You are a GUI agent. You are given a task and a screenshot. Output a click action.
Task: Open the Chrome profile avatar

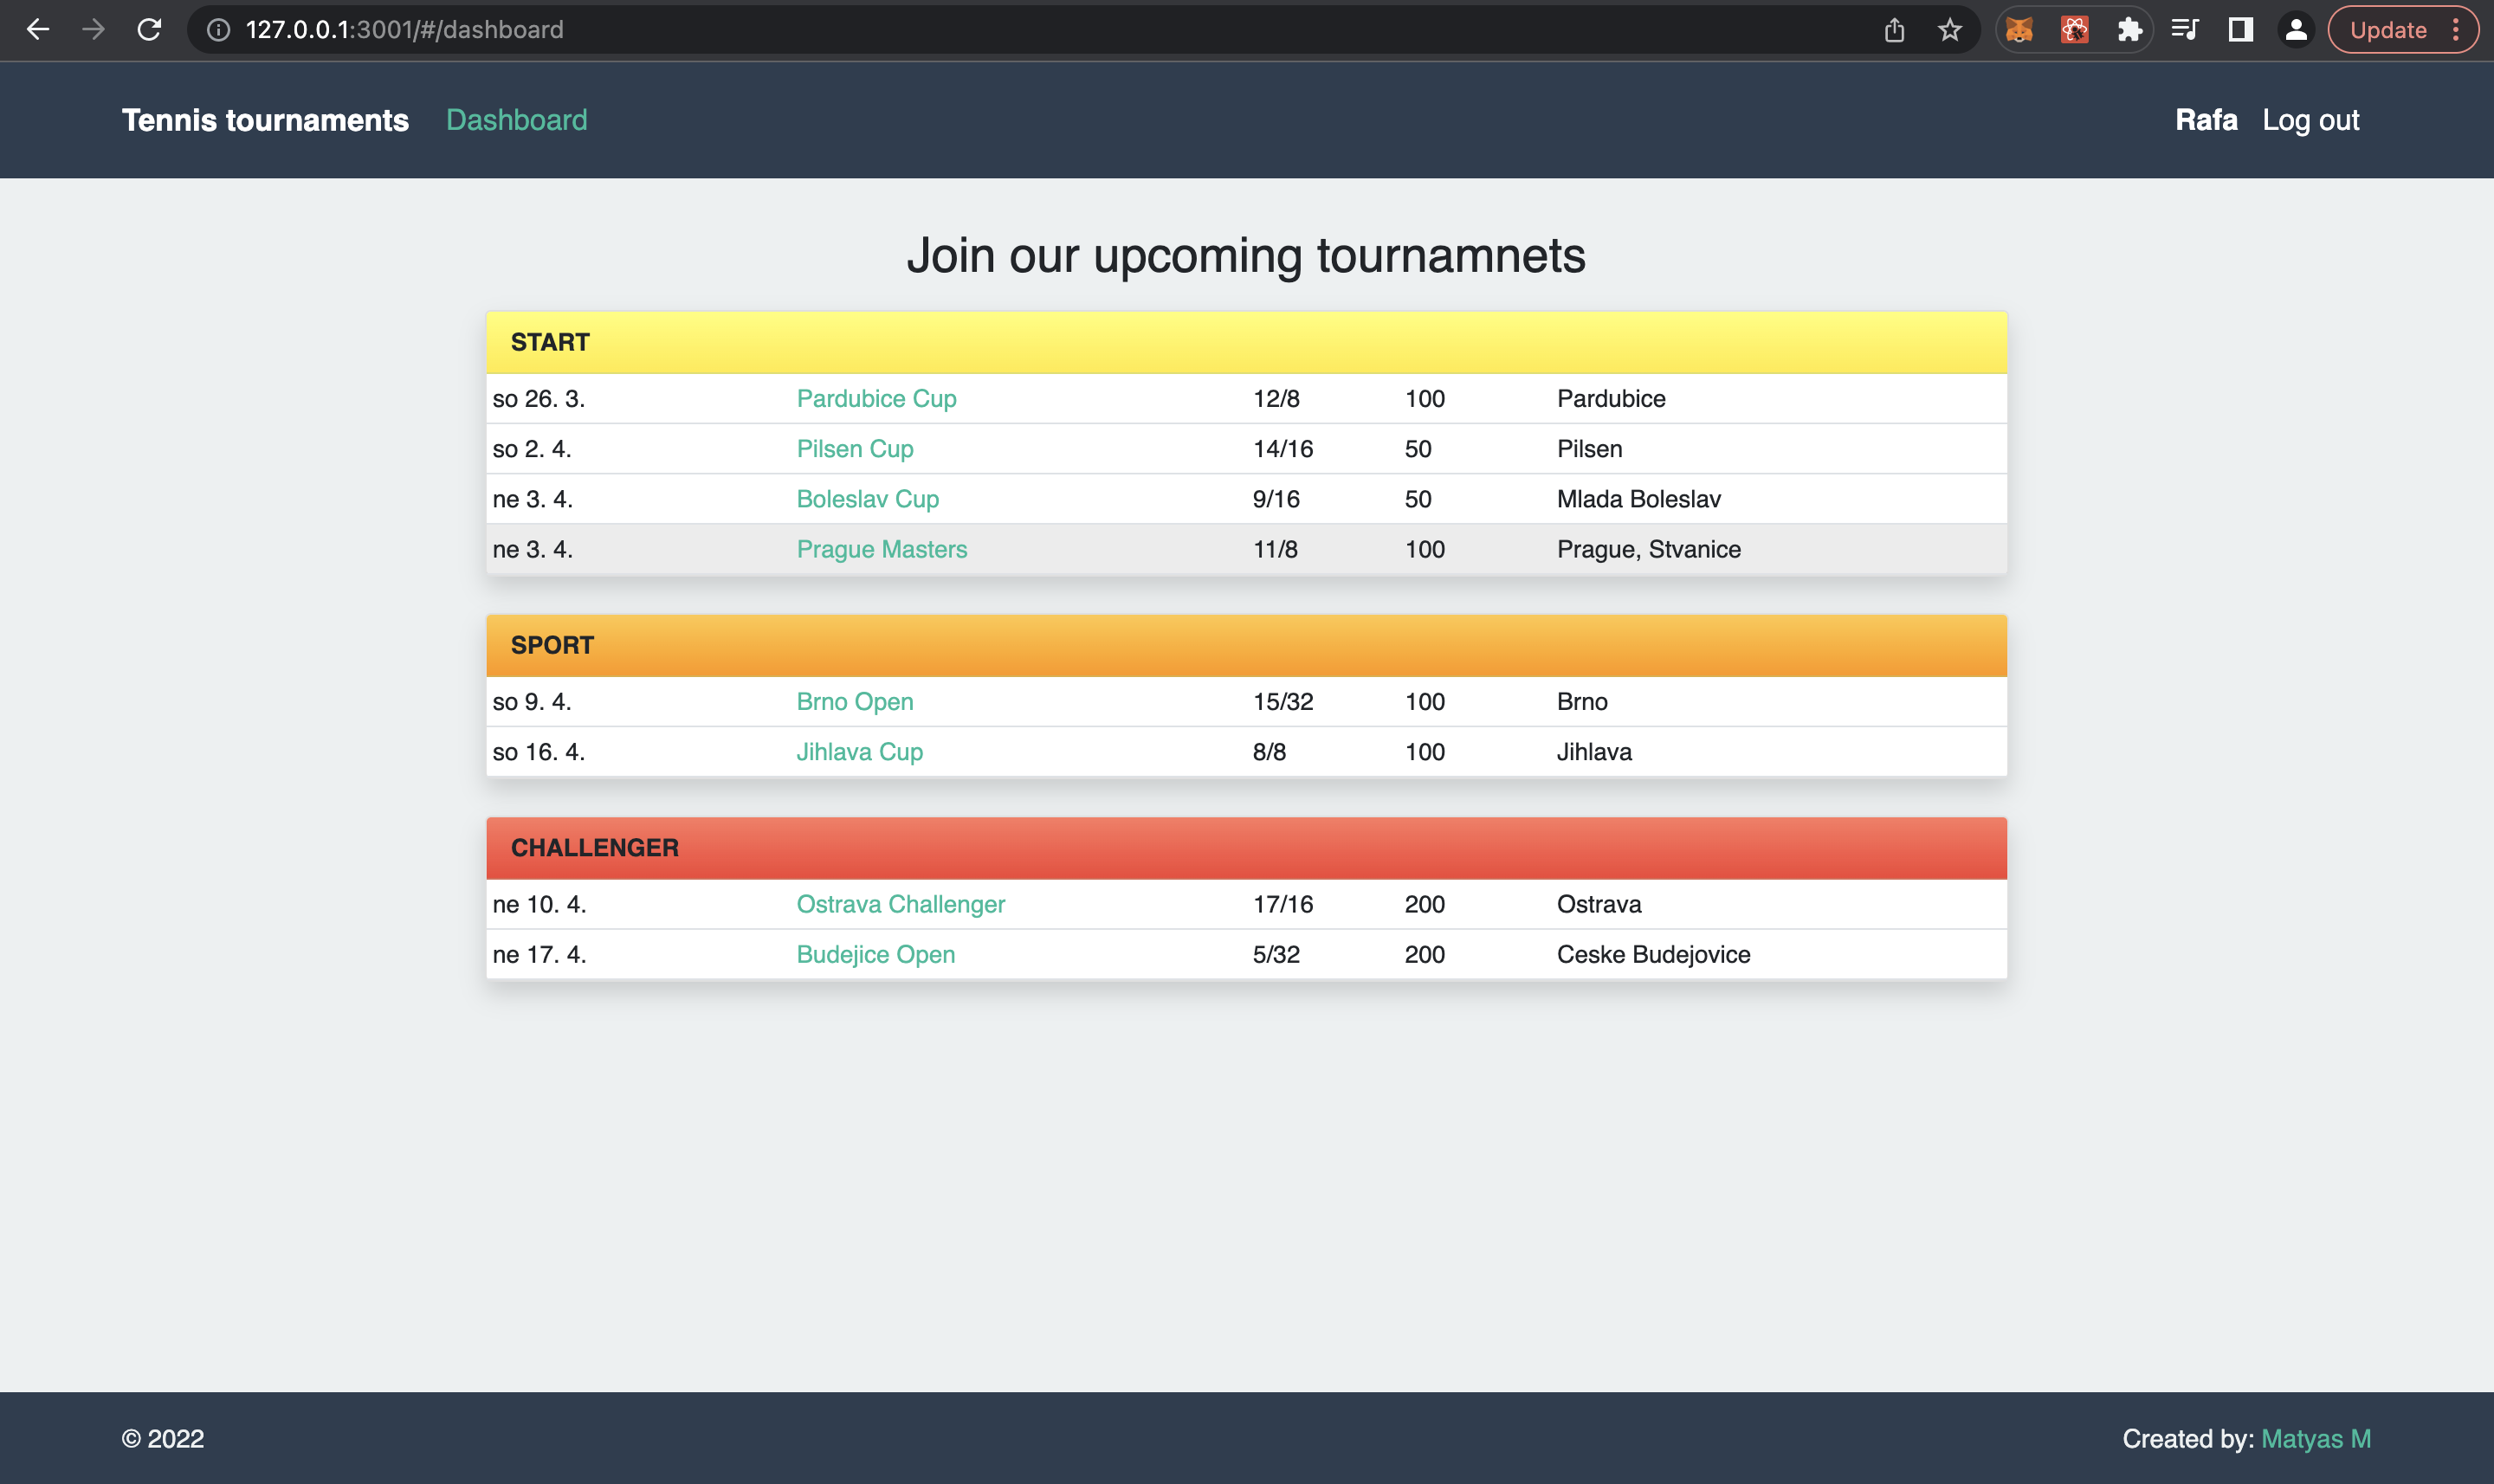click(2296, 30)
